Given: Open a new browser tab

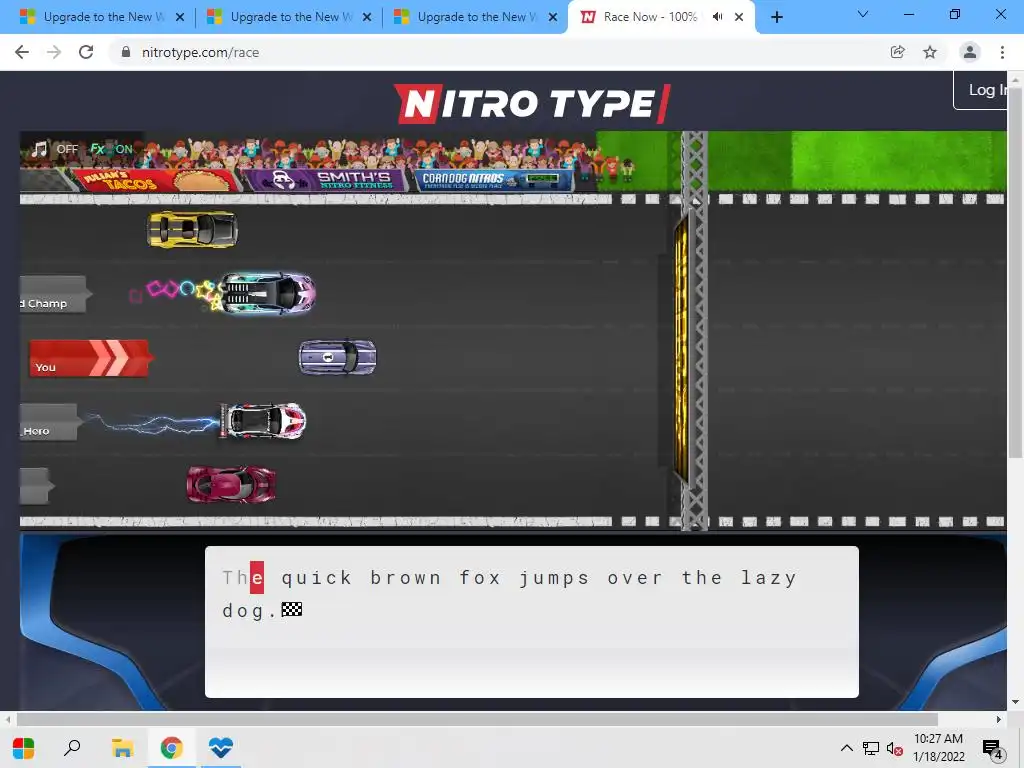Looking at the screenshot, I should pos(776,17).
